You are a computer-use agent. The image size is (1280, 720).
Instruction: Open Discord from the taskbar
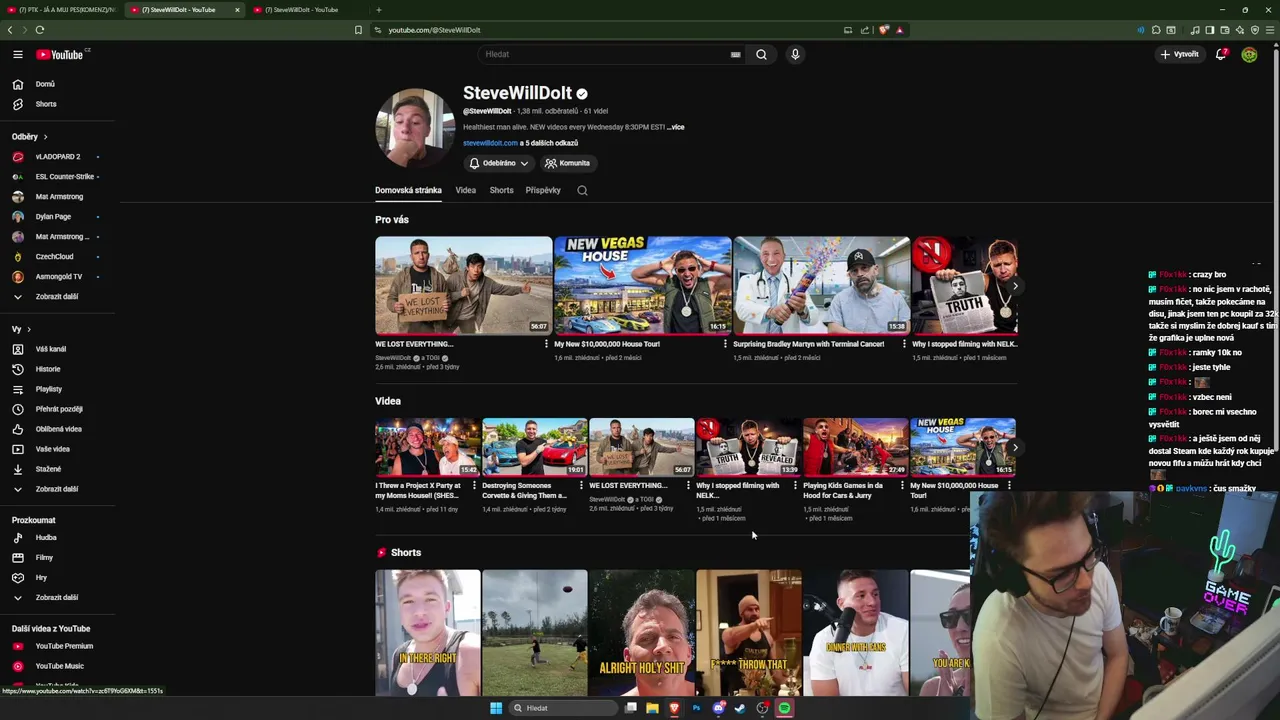718,708
